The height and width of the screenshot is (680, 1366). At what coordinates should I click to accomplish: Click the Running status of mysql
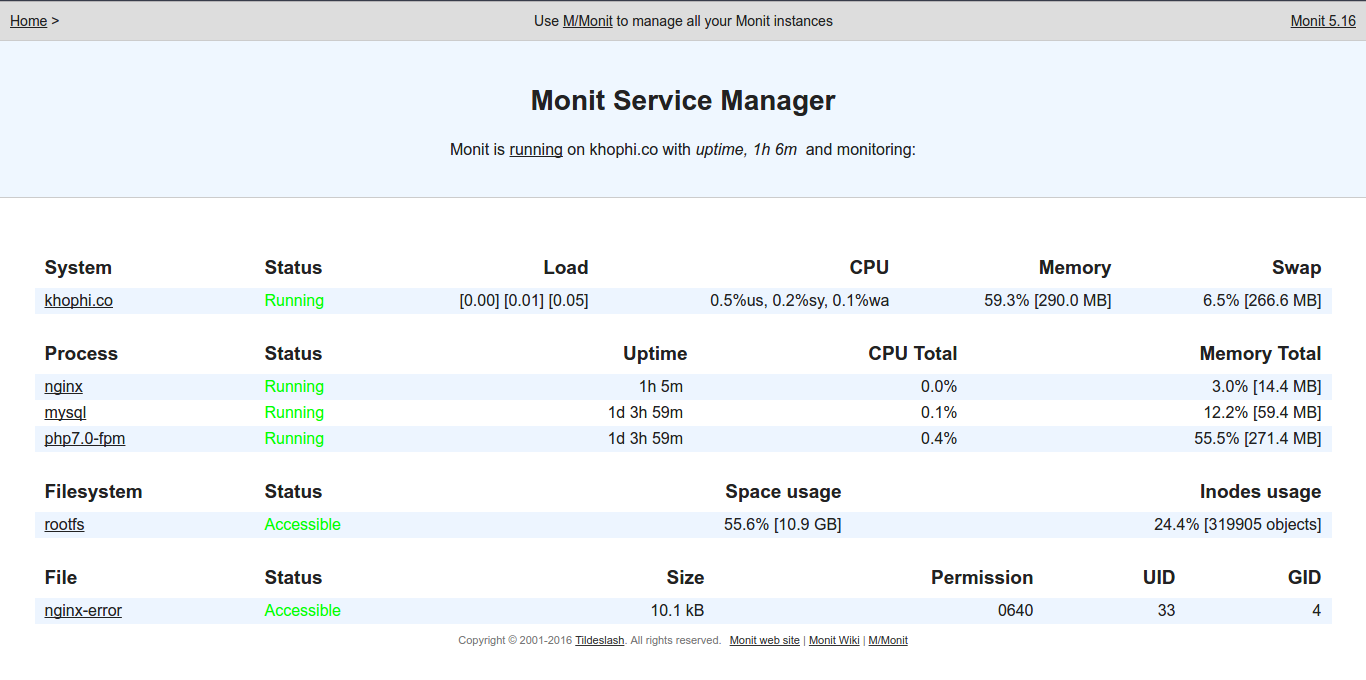294,413
